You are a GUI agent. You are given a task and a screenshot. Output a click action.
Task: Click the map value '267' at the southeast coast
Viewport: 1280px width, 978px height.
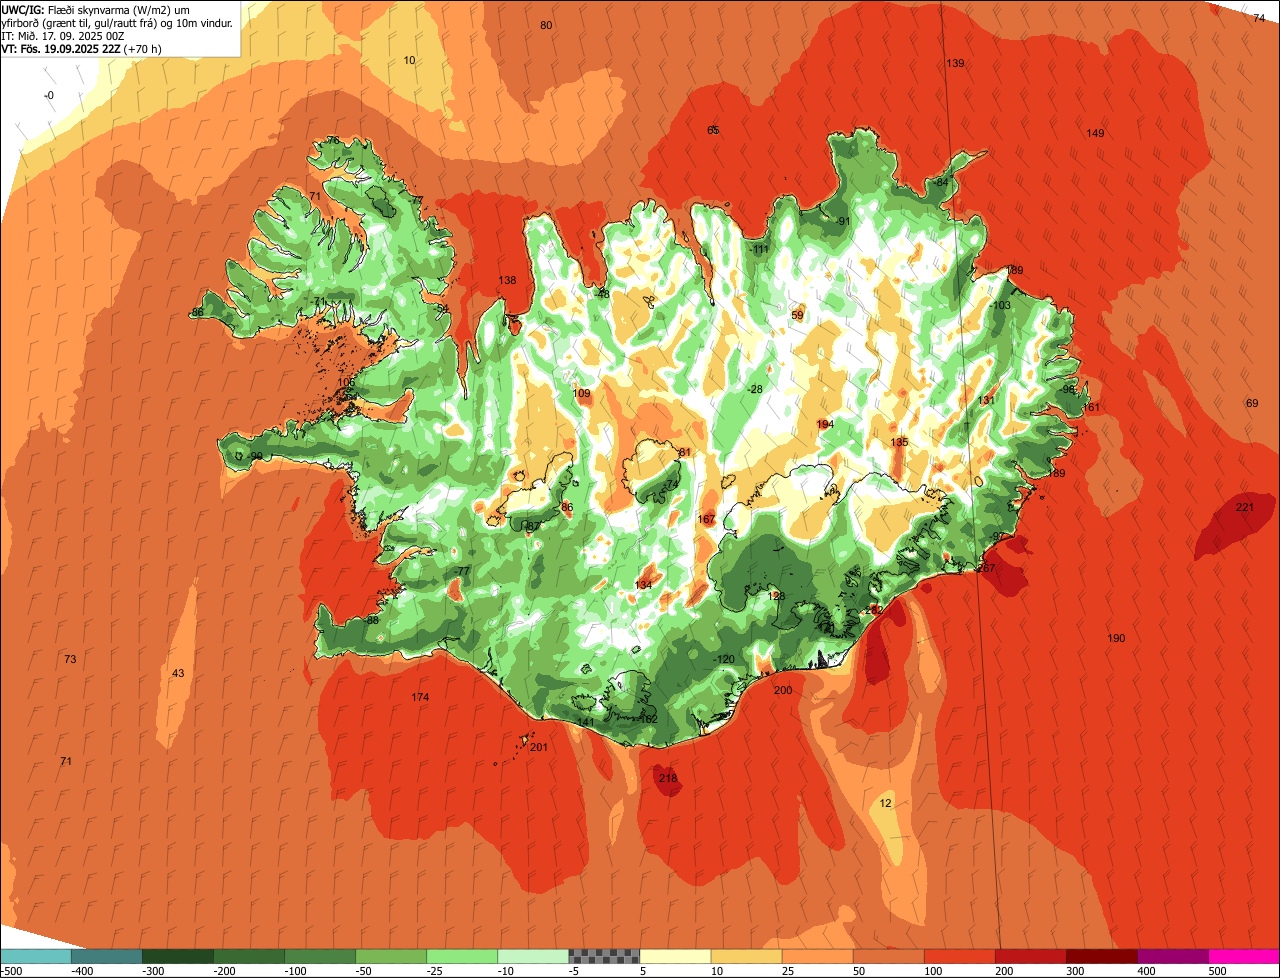coord(986,568)
